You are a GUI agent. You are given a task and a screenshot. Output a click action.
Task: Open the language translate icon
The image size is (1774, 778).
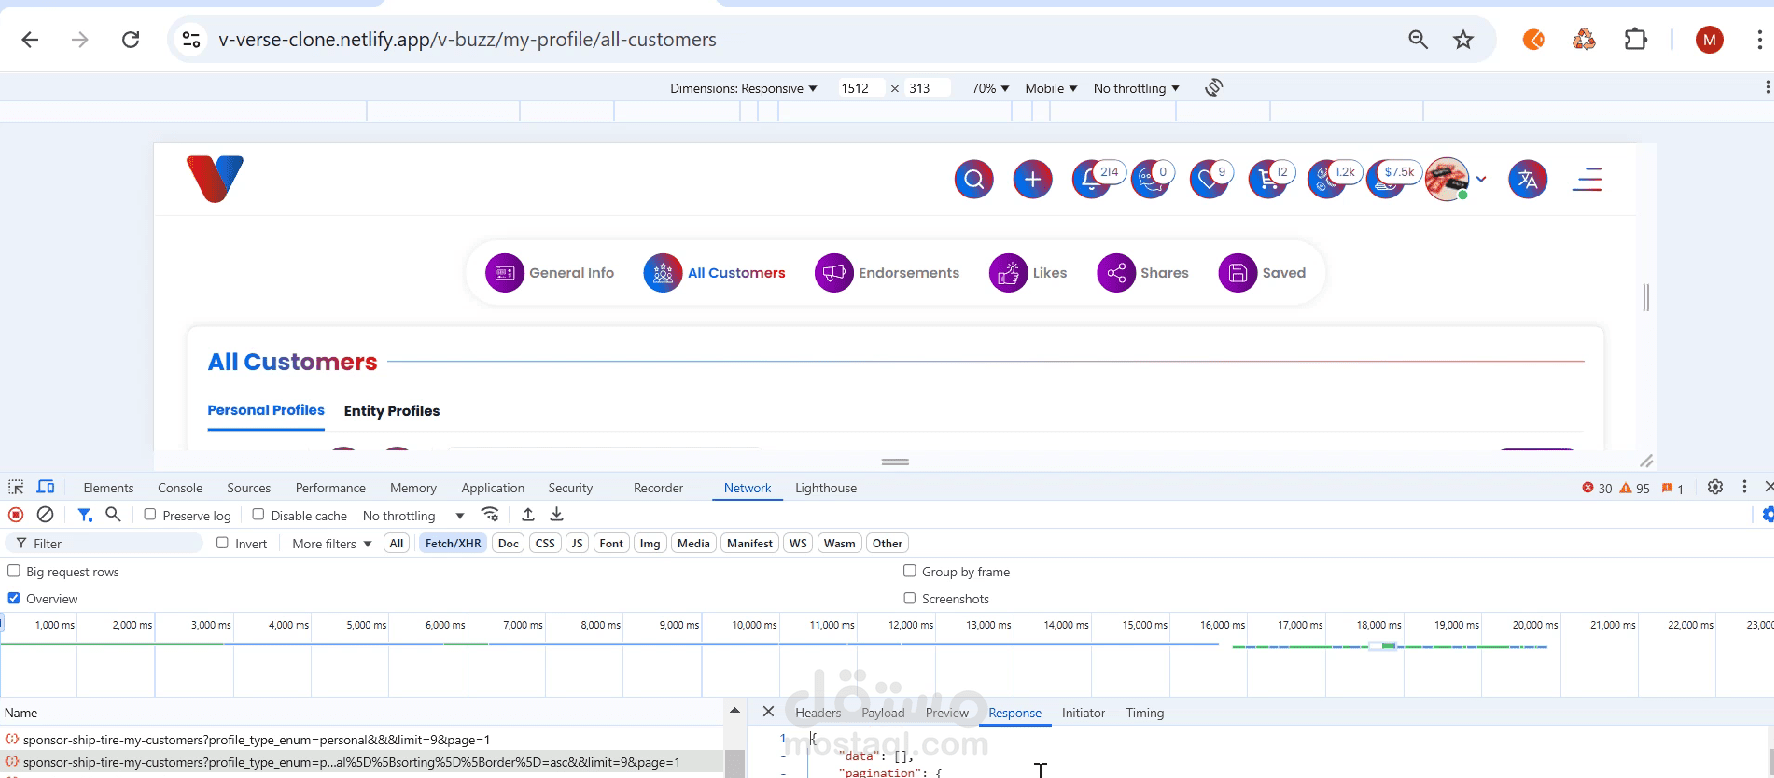coord(1527,180)
